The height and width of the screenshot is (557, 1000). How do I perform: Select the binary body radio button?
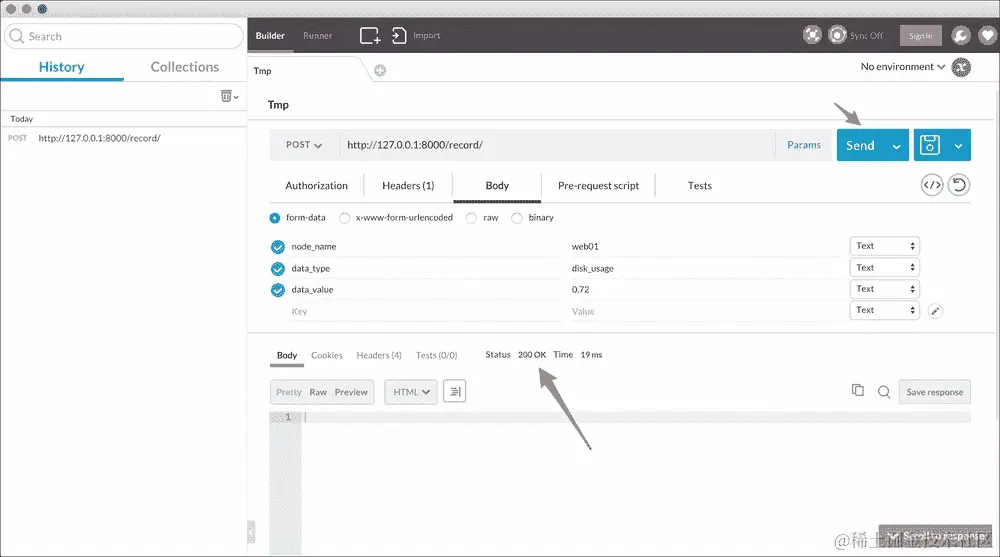(x=517, y=218)
